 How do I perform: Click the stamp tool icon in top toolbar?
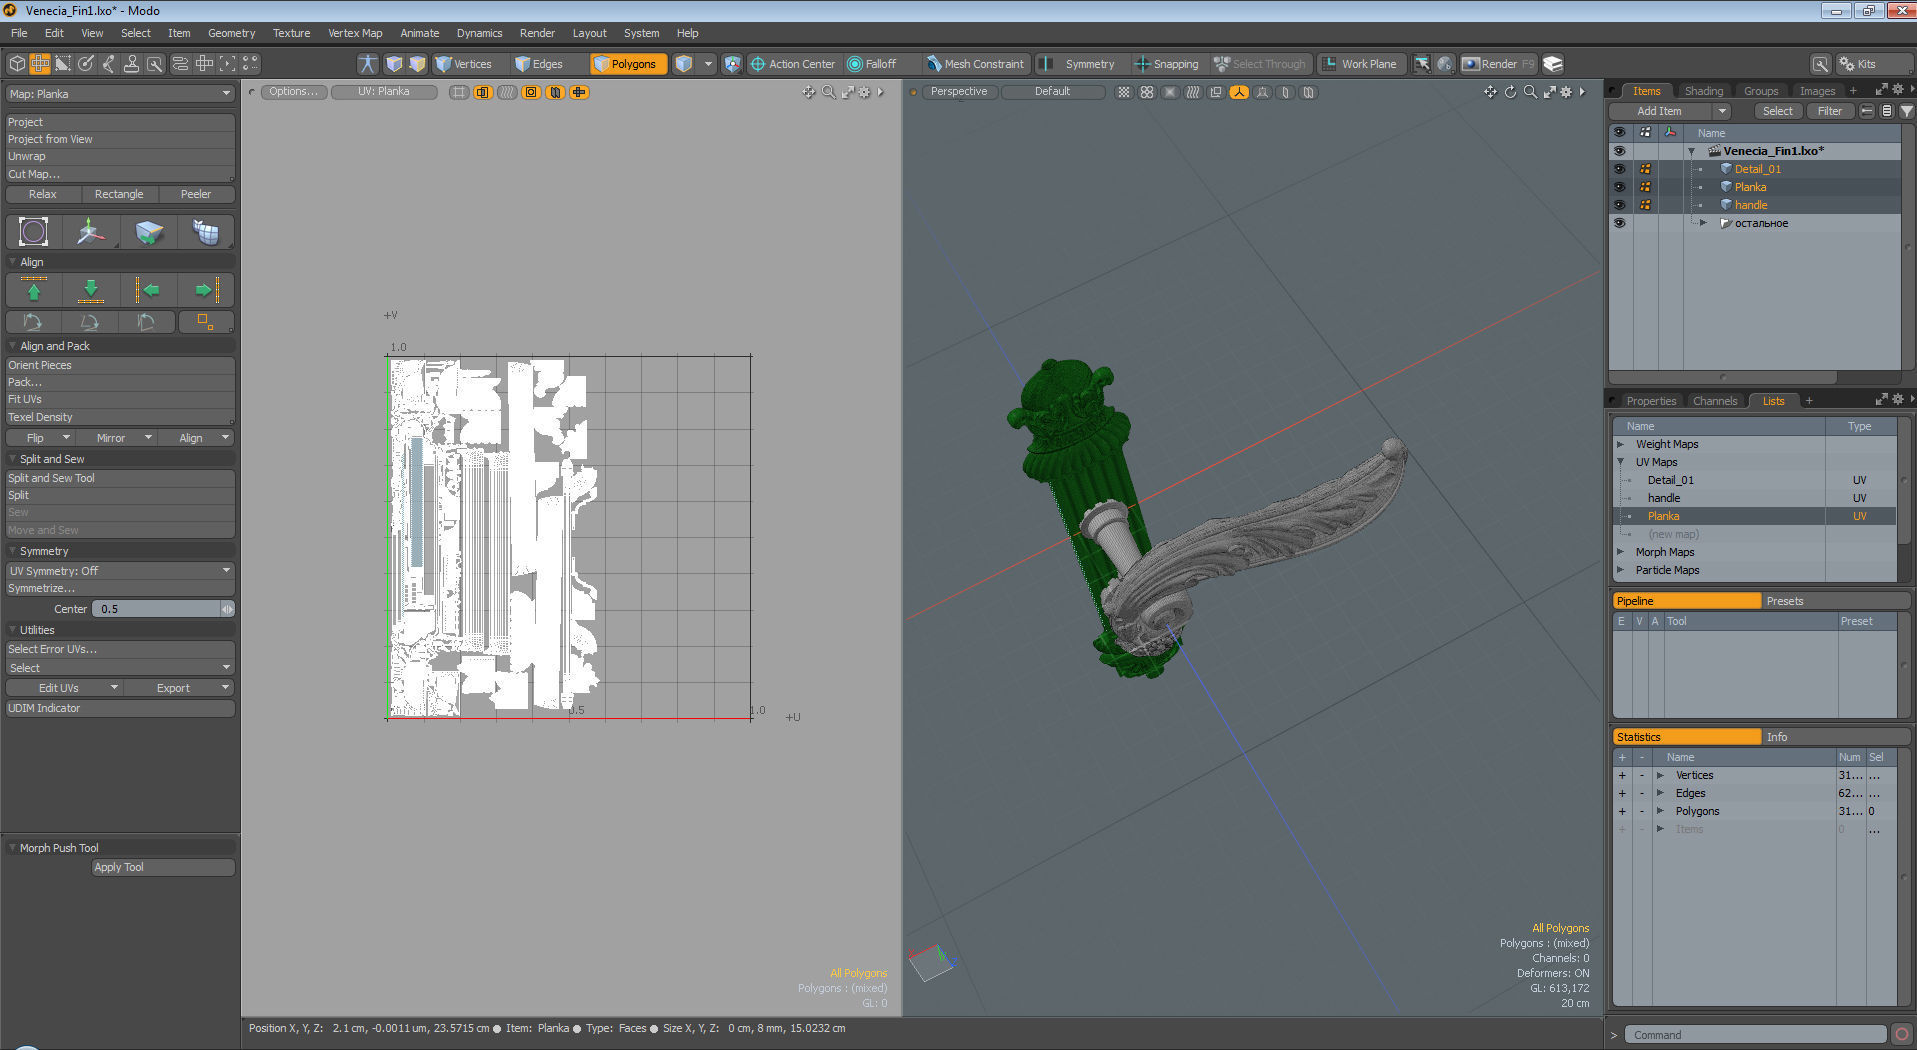click(x=131, y=64)
